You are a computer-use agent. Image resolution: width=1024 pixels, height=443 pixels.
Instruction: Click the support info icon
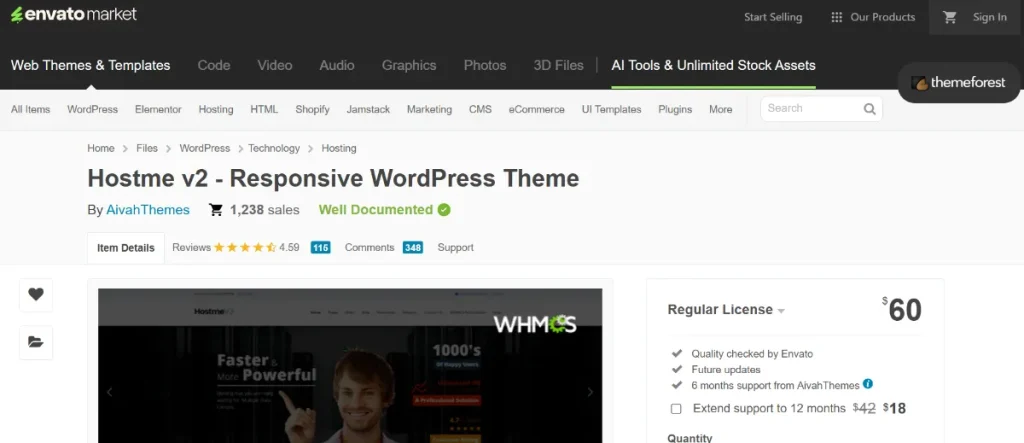868,384
